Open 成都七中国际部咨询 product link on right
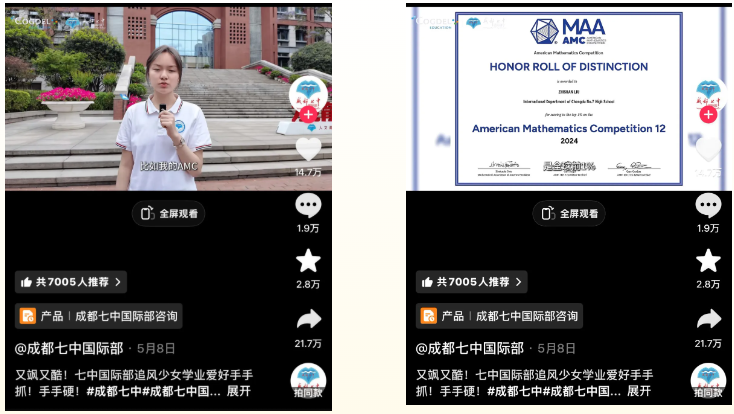734x414 pixels. point(499,316)
